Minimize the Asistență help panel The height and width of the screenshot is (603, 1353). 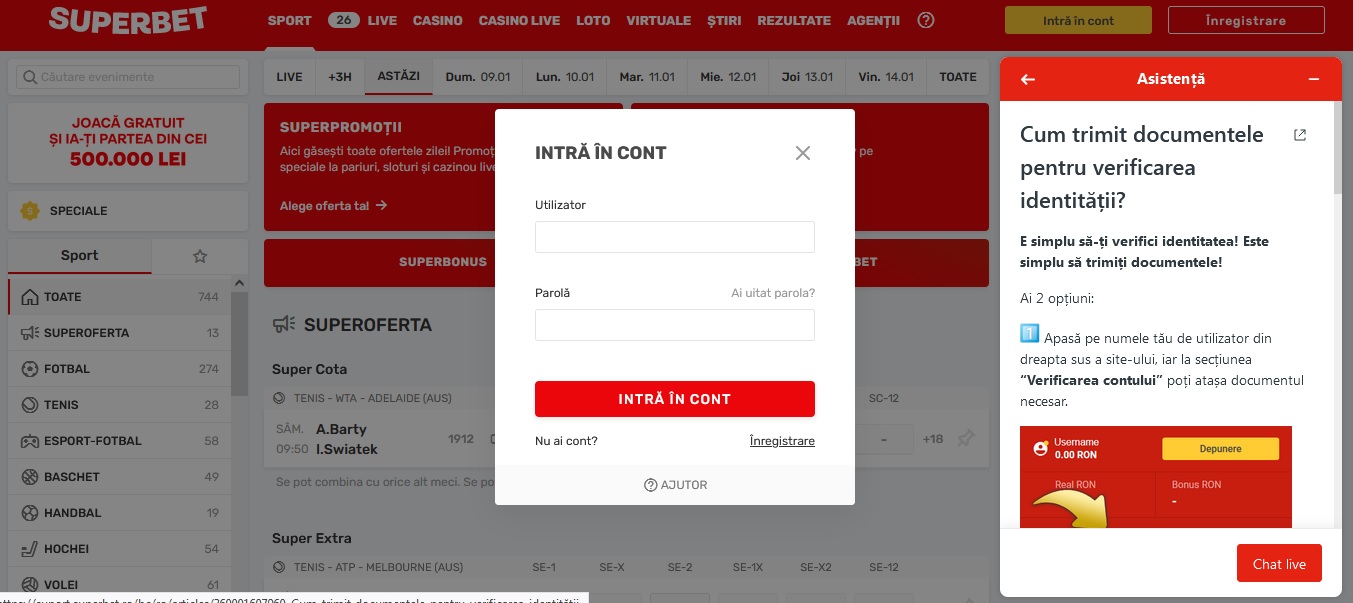(x=1314, y=79)
